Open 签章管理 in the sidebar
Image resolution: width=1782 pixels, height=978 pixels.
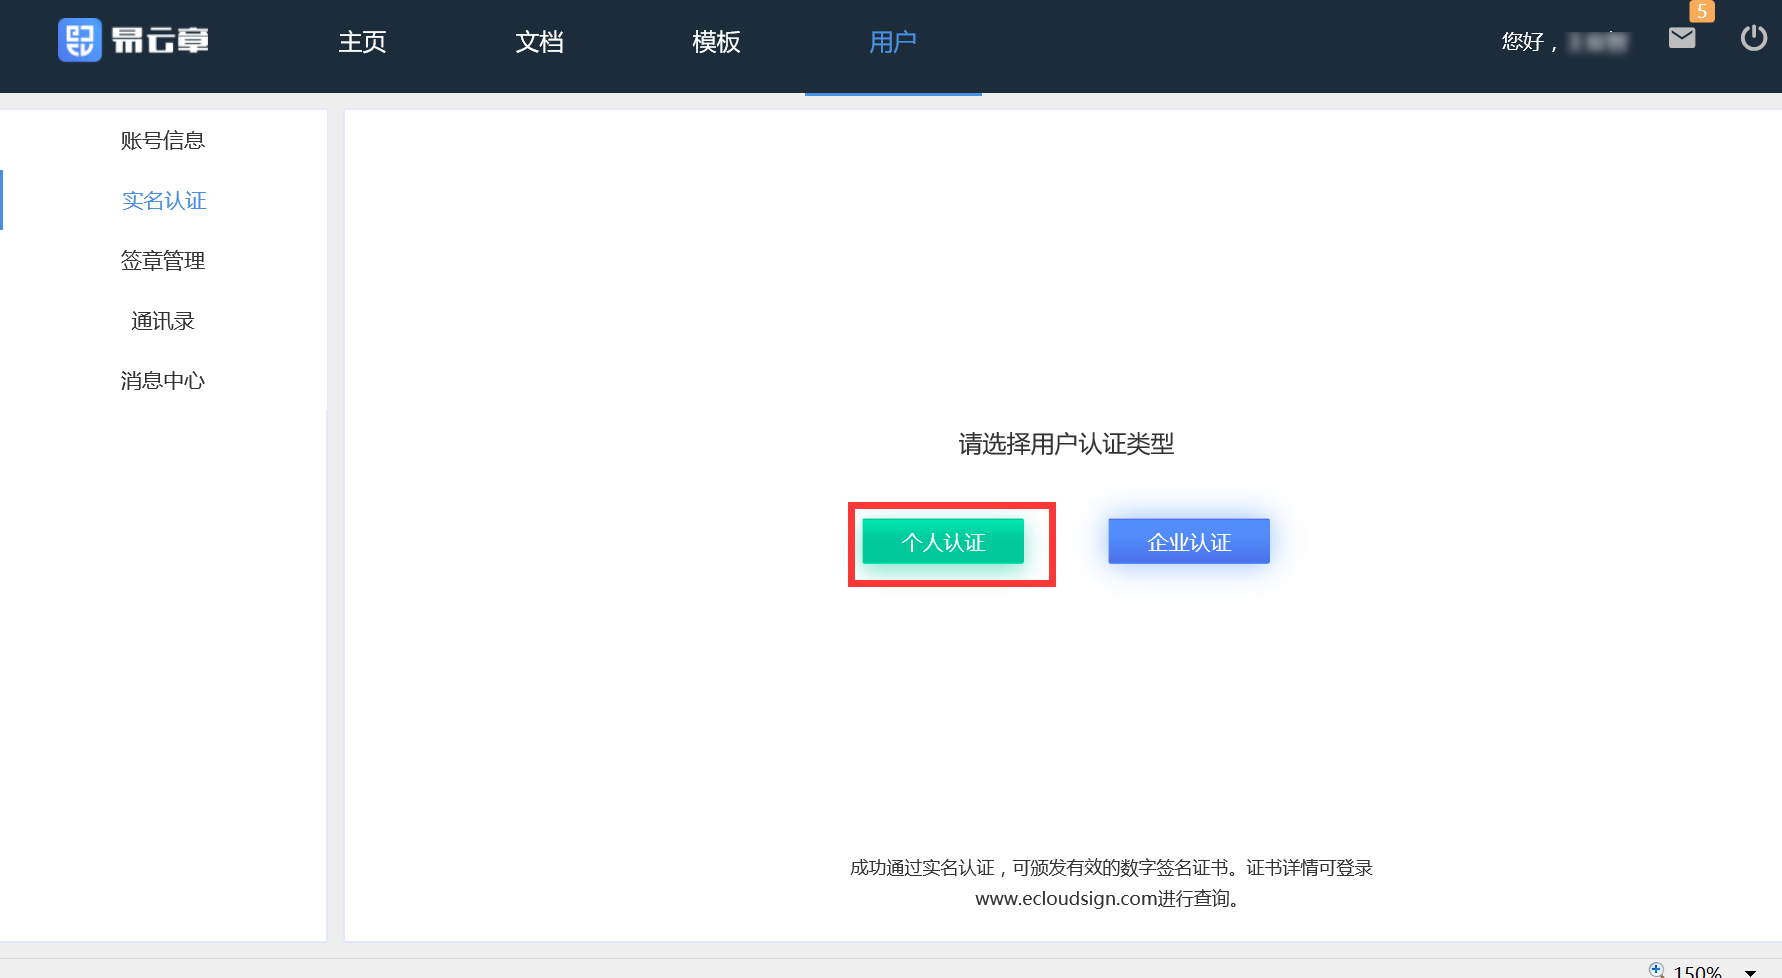pos(163,261)
